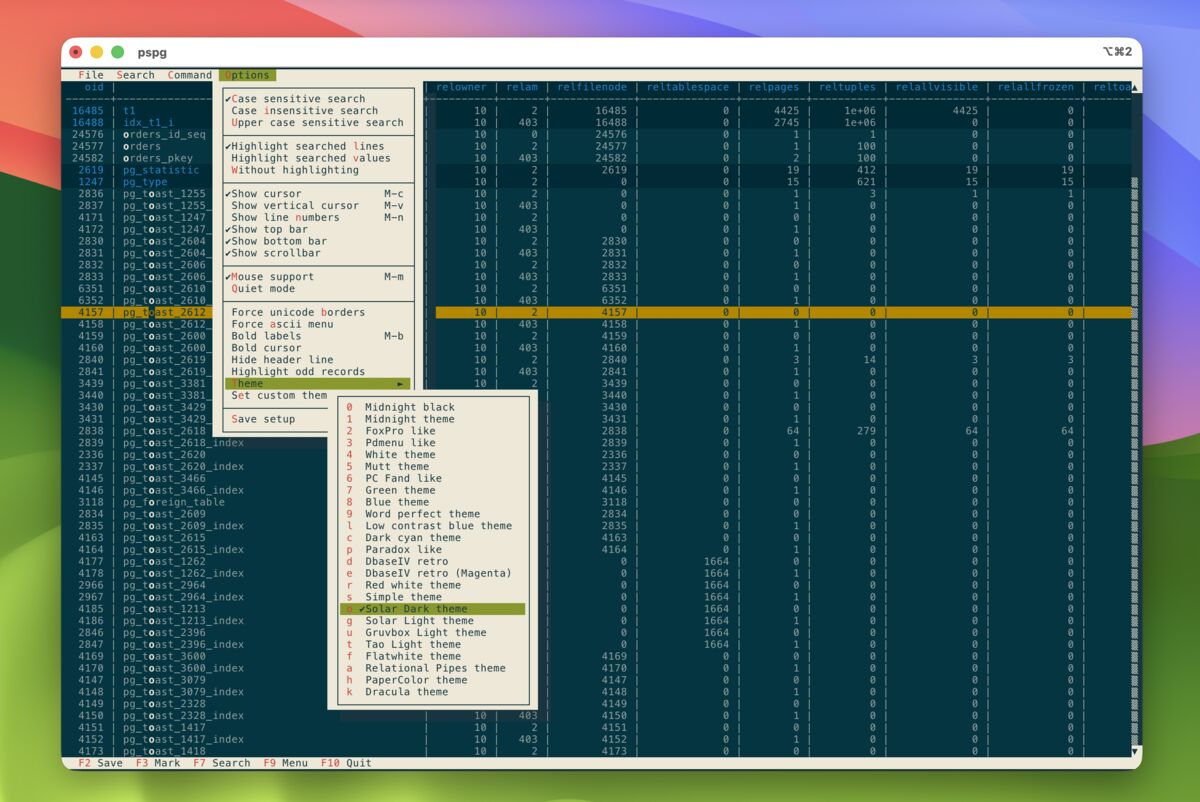The height and width of the screenshot is (802, 1200).
Task: Click F7 Search in bottom bar
Action: tap(222, 763)
